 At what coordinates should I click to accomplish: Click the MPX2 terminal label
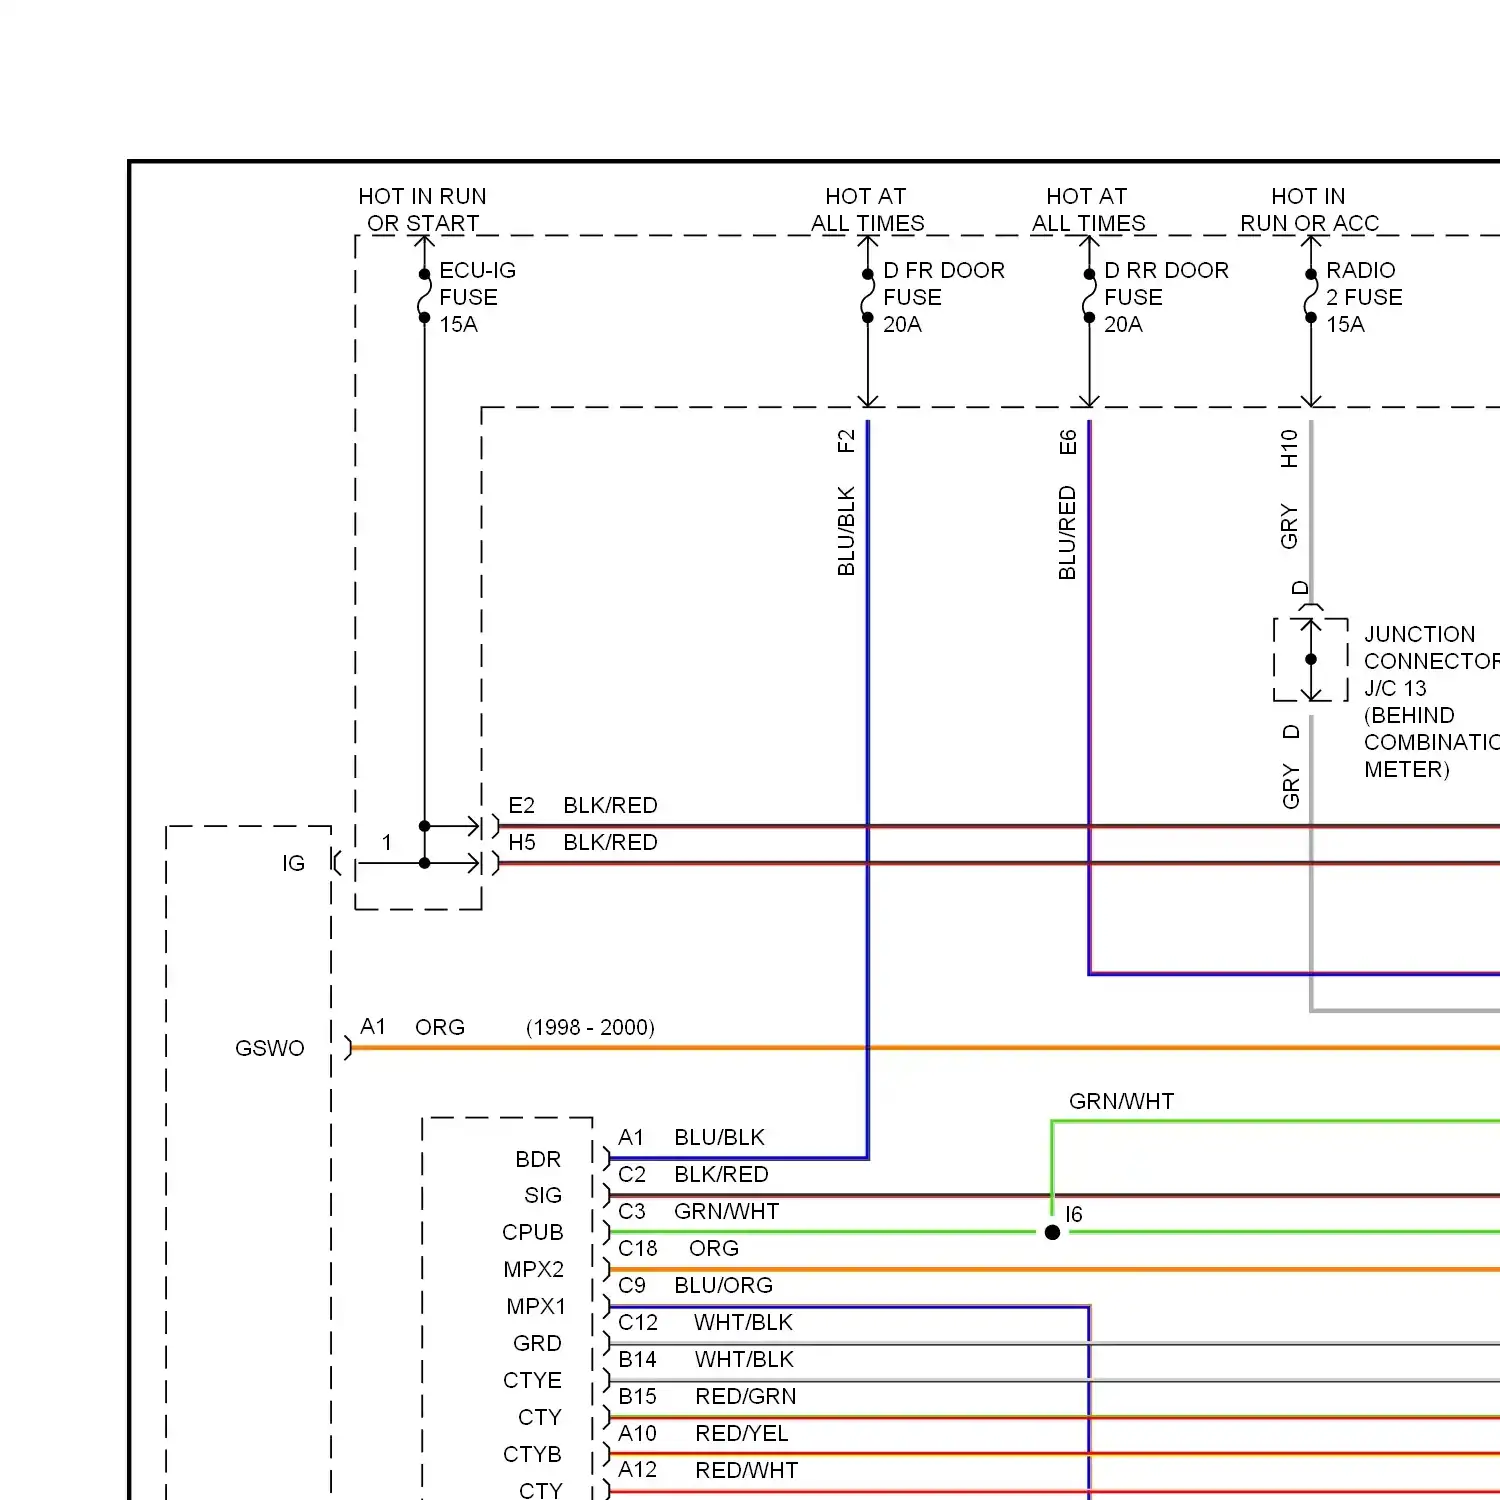[x=534, y=1269]
